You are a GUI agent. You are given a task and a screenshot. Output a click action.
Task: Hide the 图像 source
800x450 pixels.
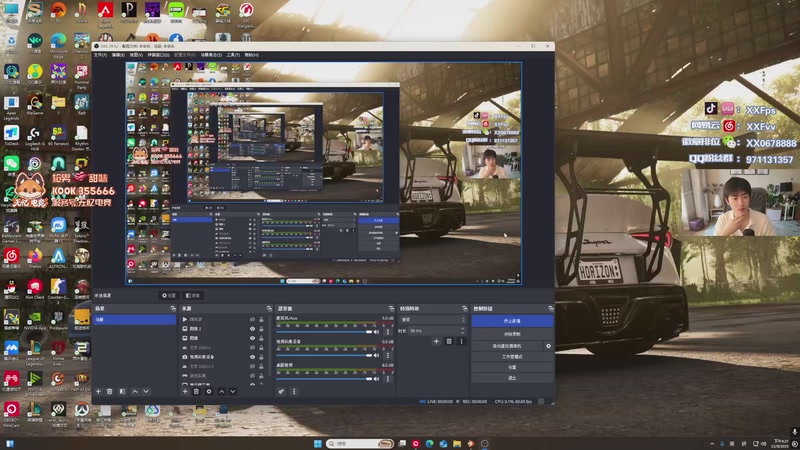(x=252, y=338)
